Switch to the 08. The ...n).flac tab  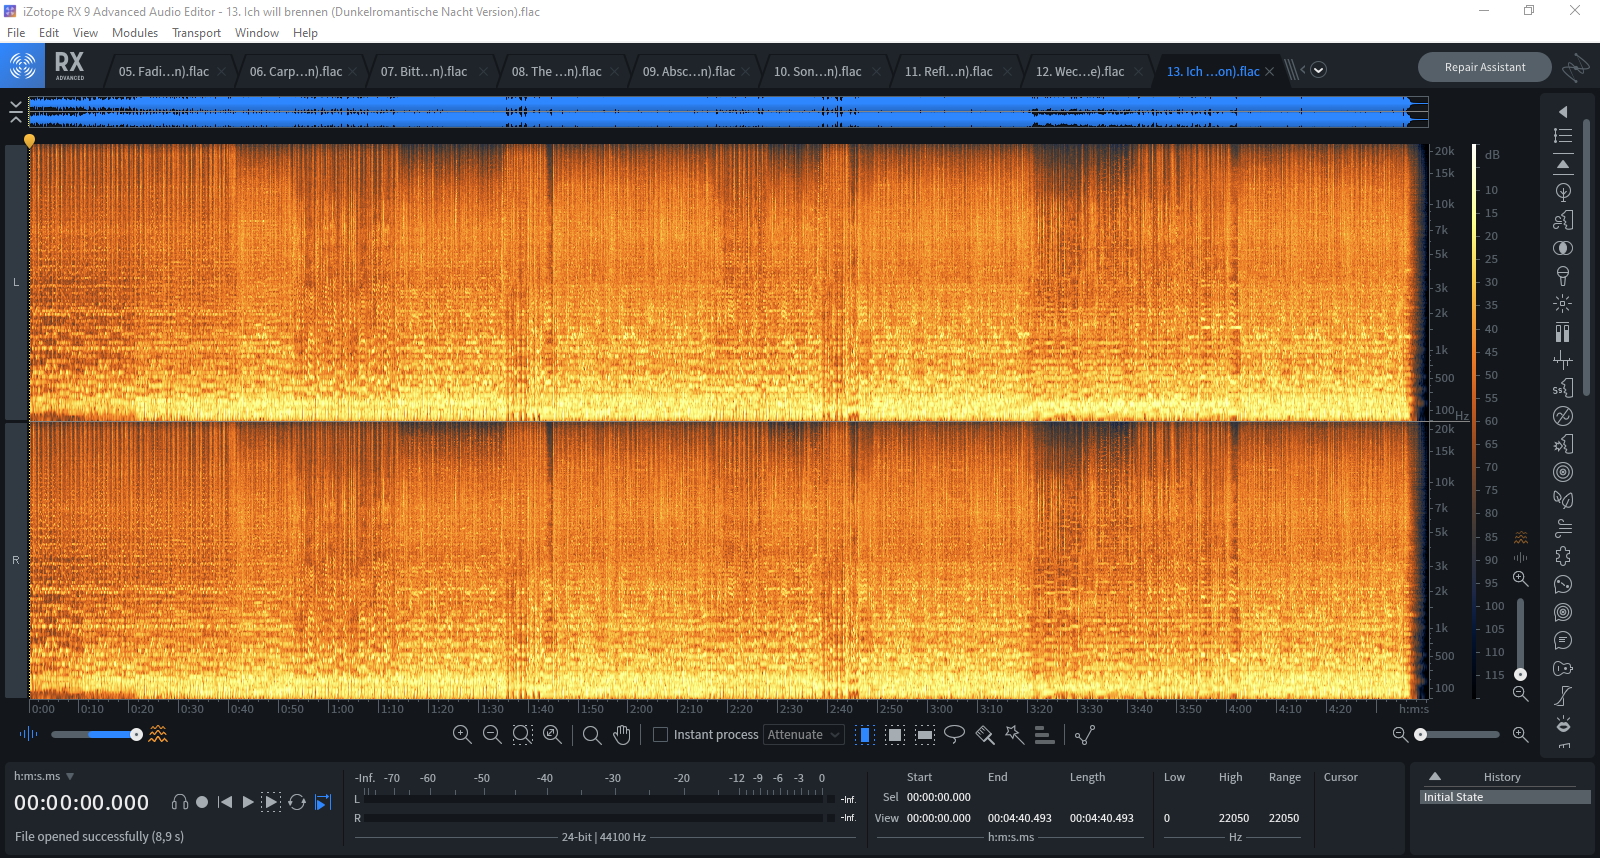[557, 72]
